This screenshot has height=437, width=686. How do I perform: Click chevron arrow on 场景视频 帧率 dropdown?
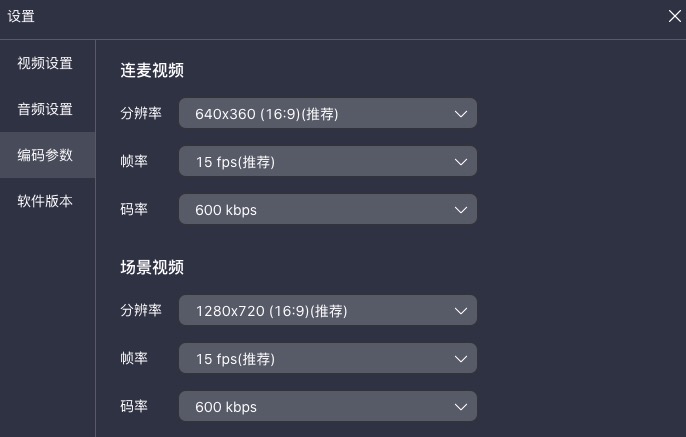pos(461,359)
